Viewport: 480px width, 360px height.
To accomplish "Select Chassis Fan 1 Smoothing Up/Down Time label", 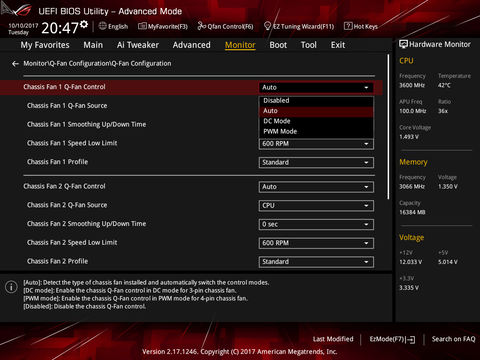I will pos(87,124).
